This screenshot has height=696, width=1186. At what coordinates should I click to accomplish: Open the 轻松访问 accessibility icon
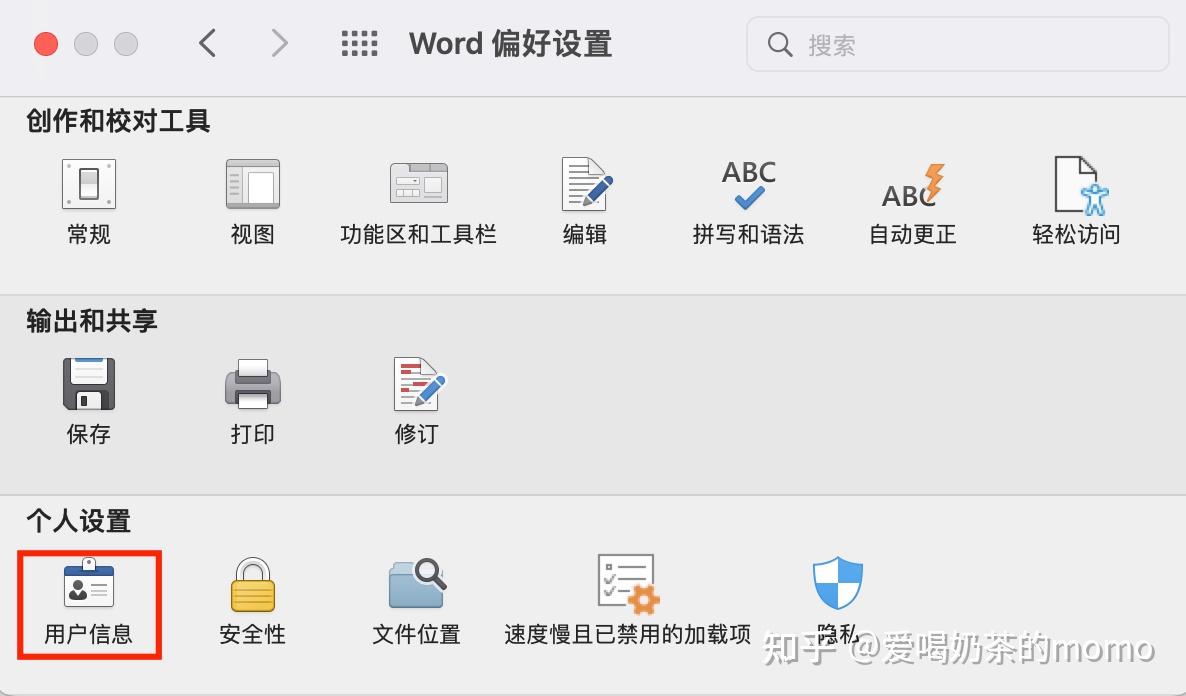pos(1081,185)
